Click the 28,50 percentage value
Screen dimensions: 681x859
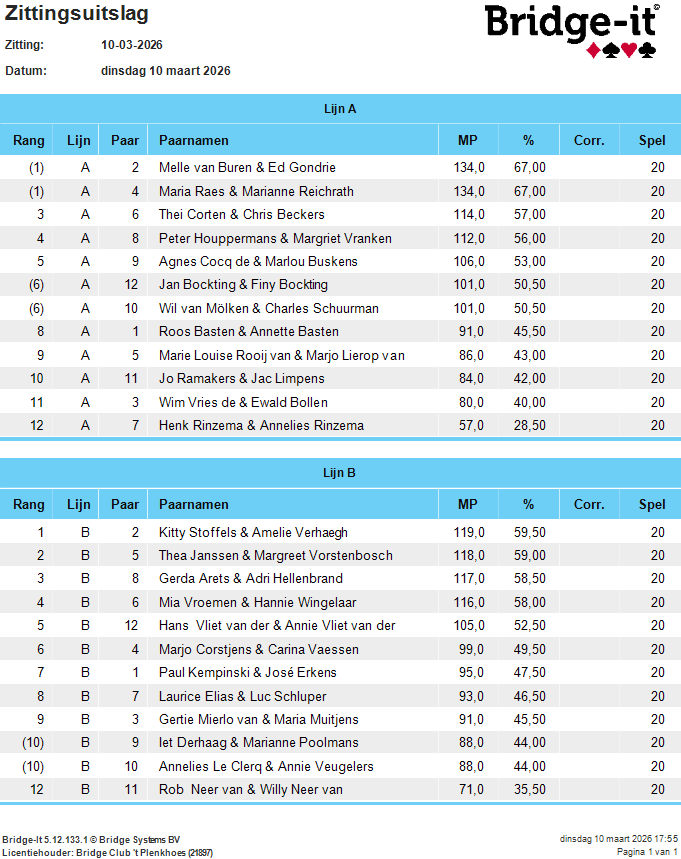(x=529, y=426)
